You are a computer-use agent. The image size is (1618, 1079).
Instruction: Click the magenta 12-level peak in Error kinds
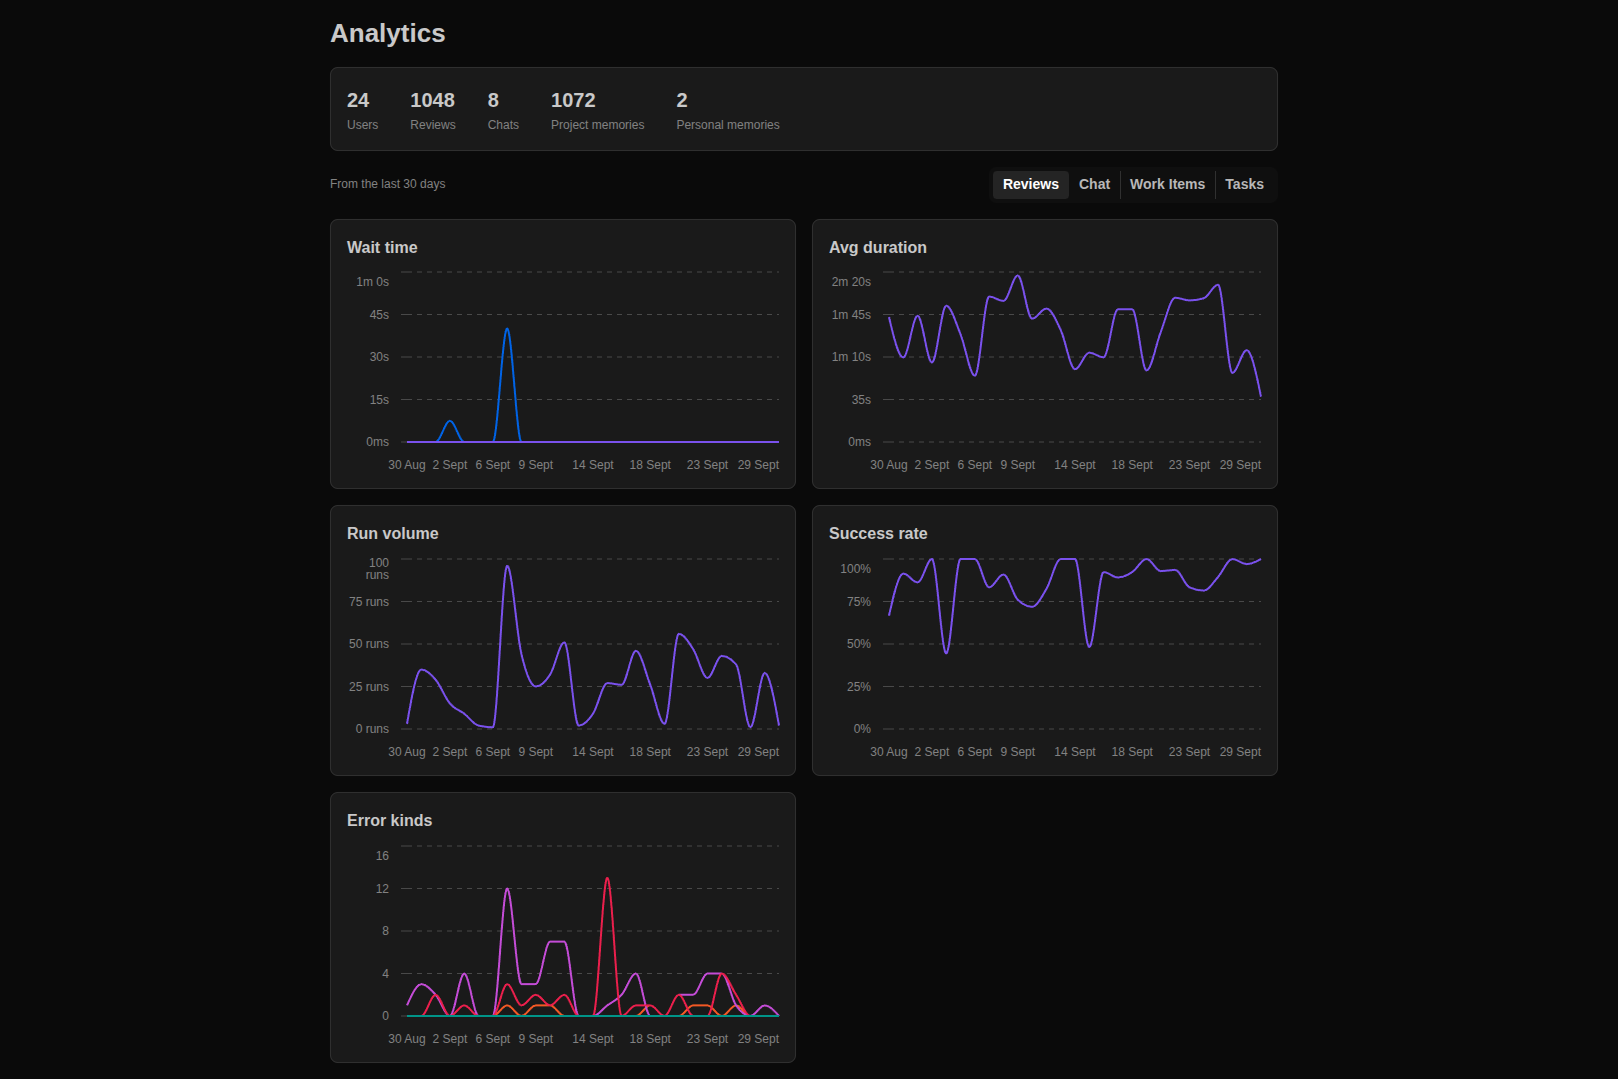507,891
